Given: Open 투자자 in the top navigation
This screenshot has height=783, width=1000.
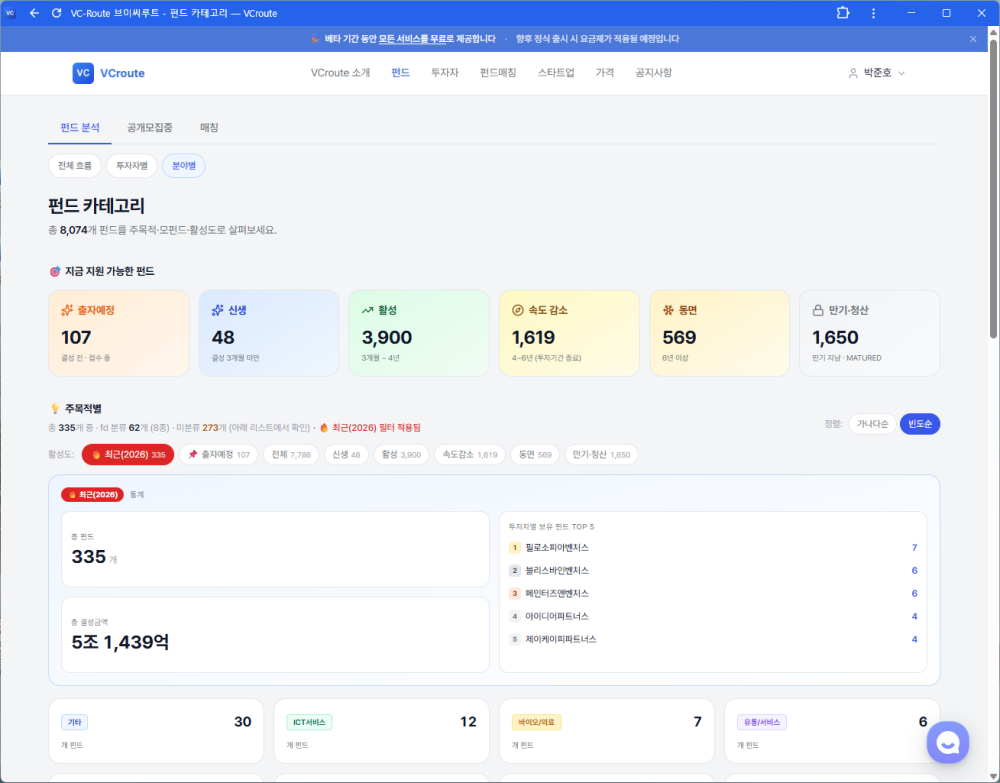Looking at the screenshot, I should coord(445,73).
